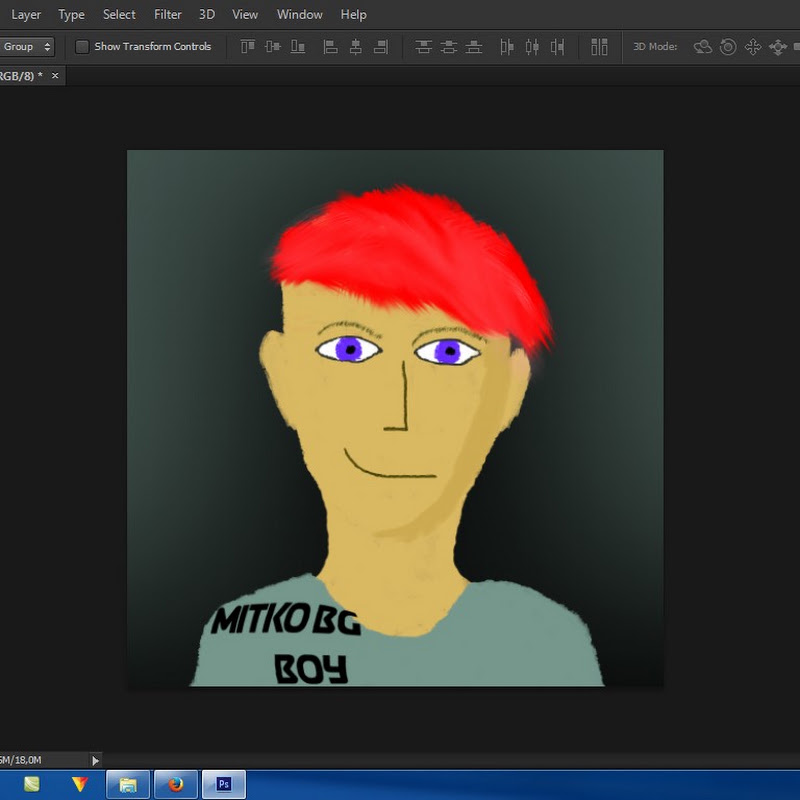Select Roll the 3D Object mode
Screen dimensions: 800x800
728,47
